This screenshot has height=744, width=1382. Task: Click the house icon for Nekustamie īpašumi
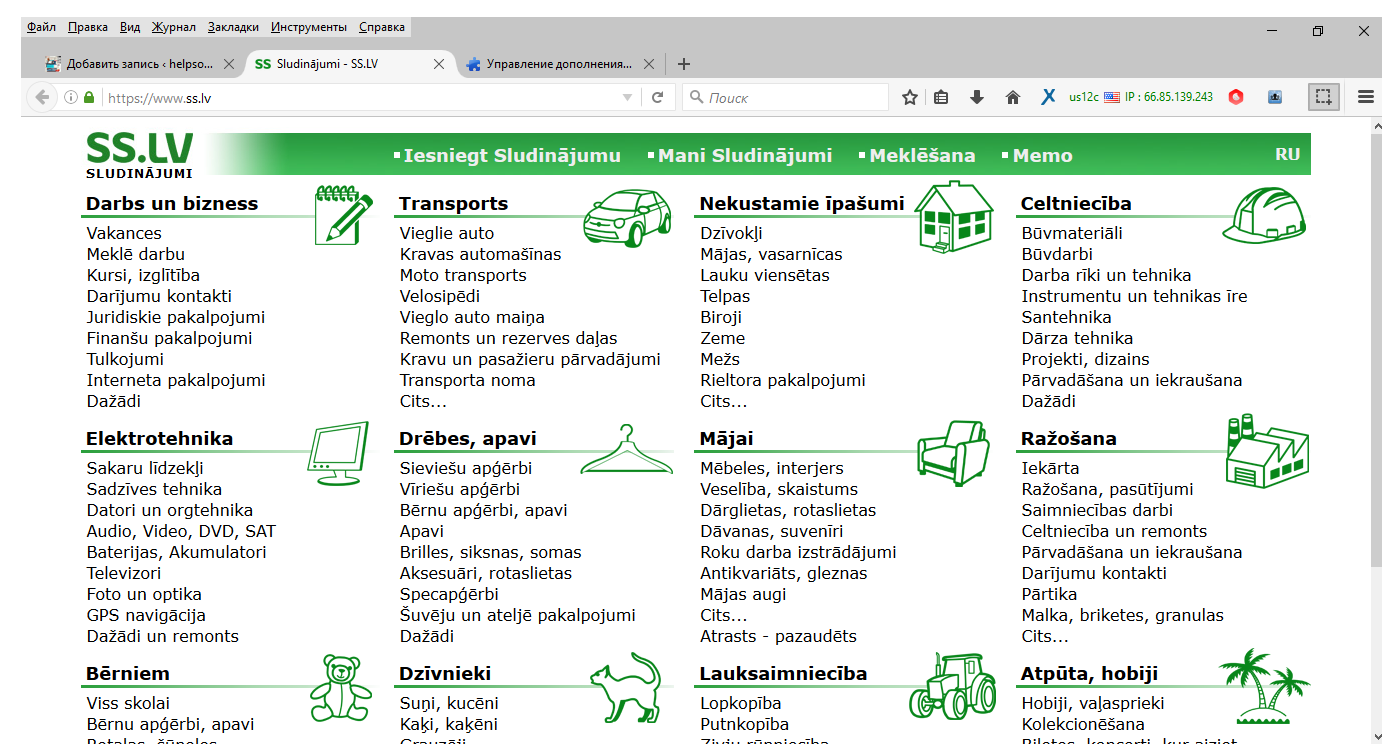pos(954,216)
